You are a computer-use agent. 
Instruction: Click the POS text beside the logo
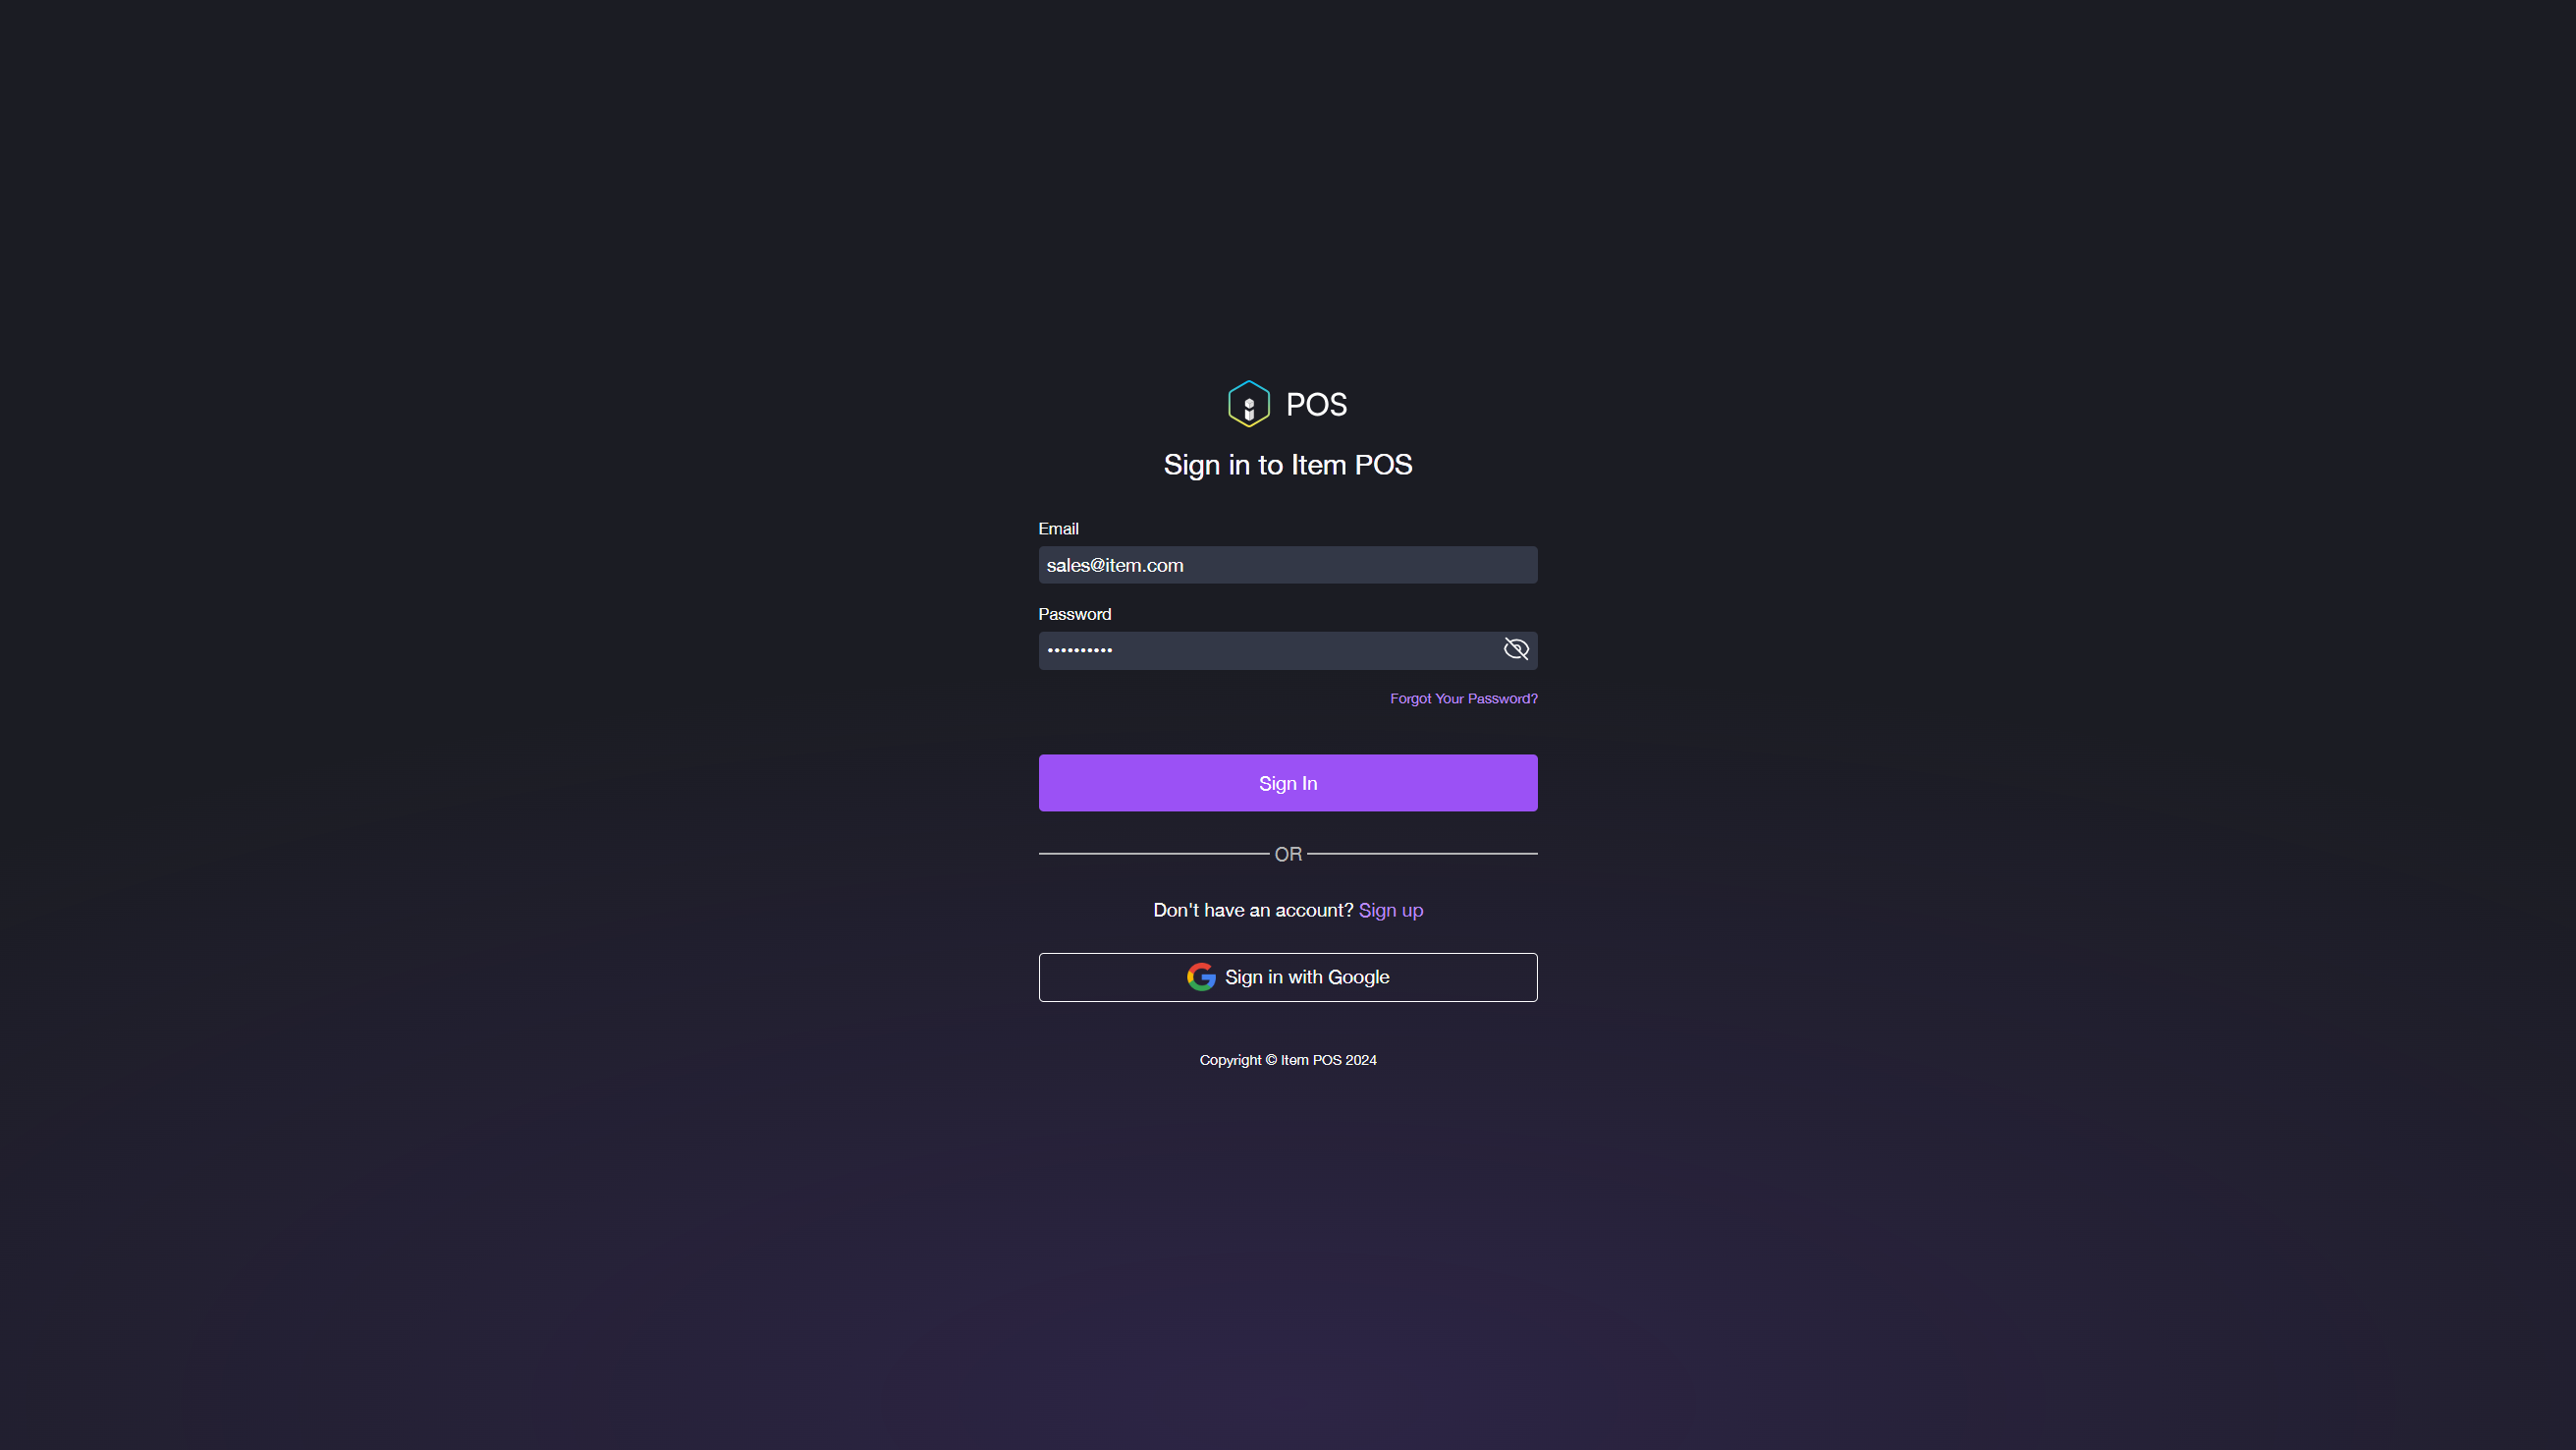click(1316, 404)
